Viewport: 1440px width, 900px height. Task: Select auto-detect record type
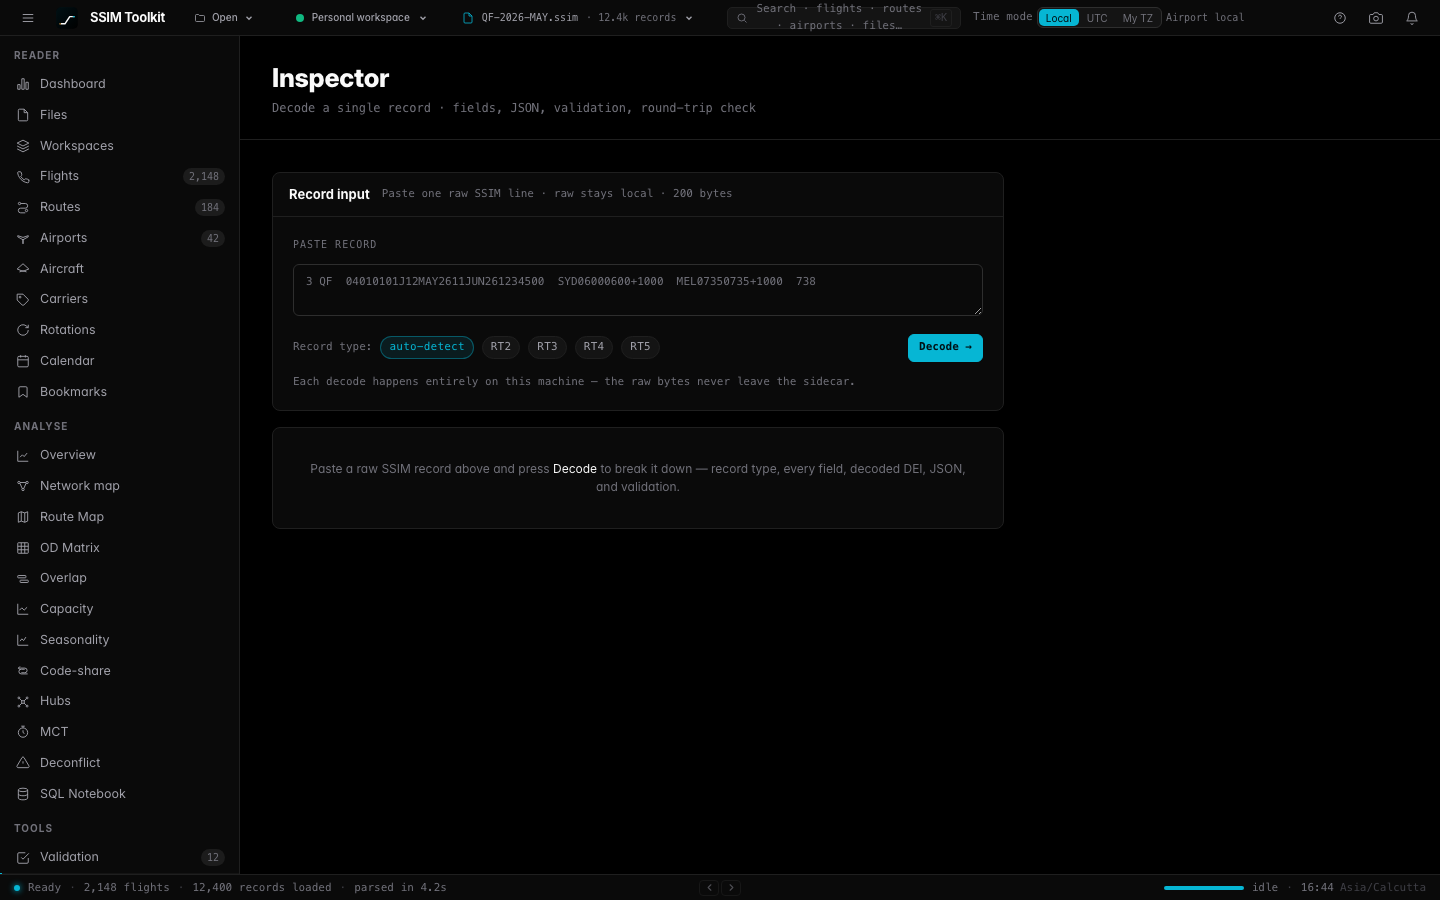(x=427, y=347)
